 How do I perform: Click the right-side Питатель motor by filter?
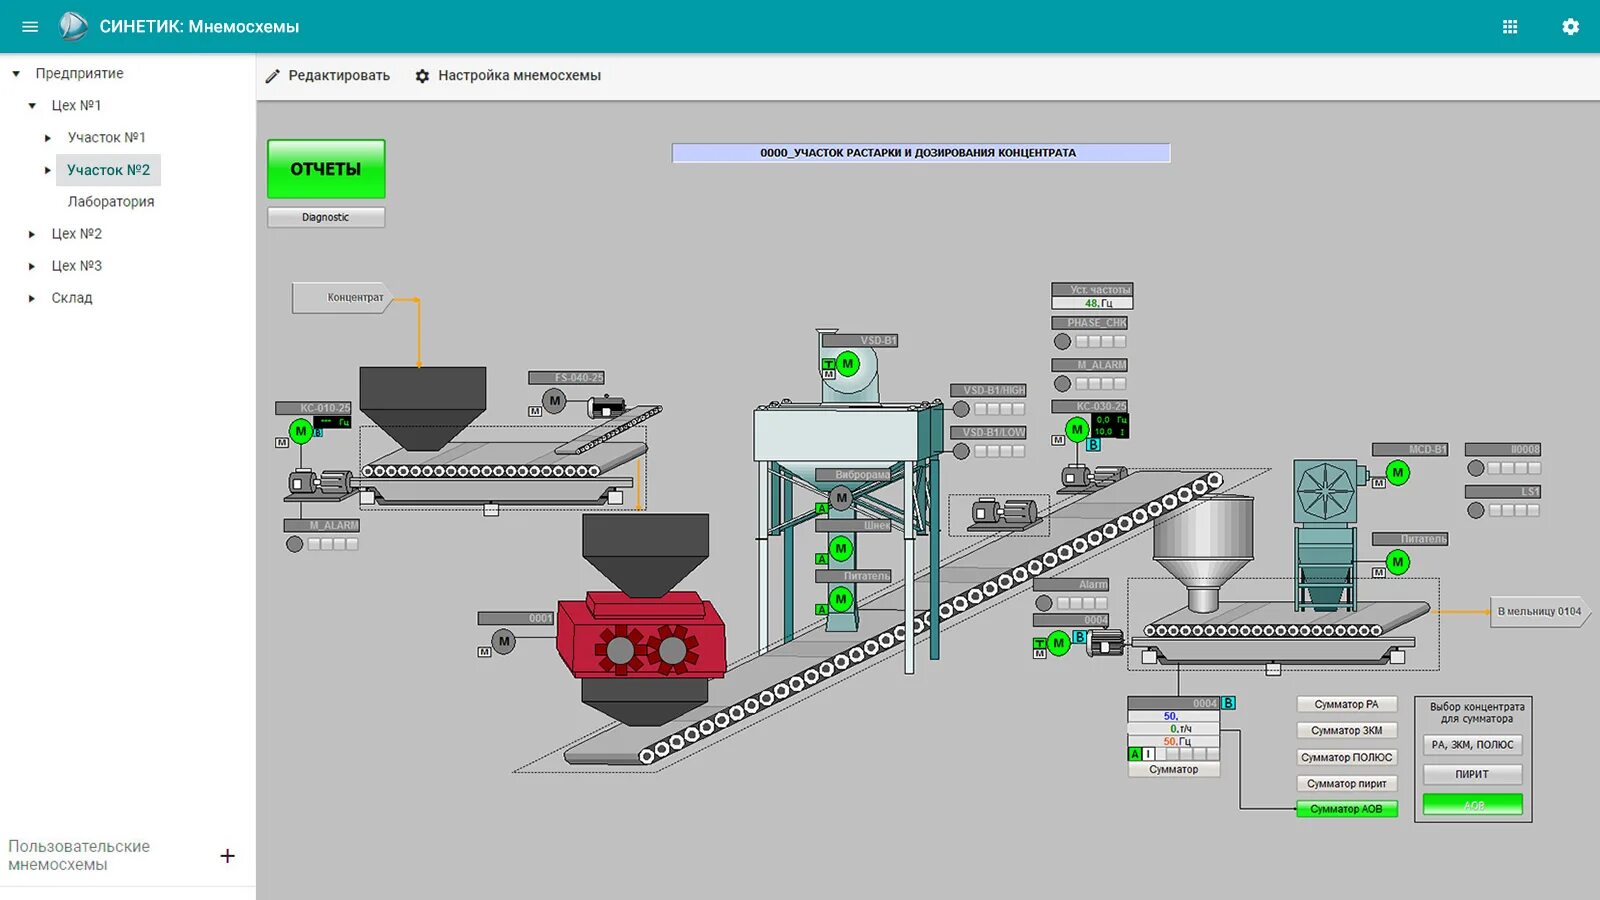pos(1398,563)
